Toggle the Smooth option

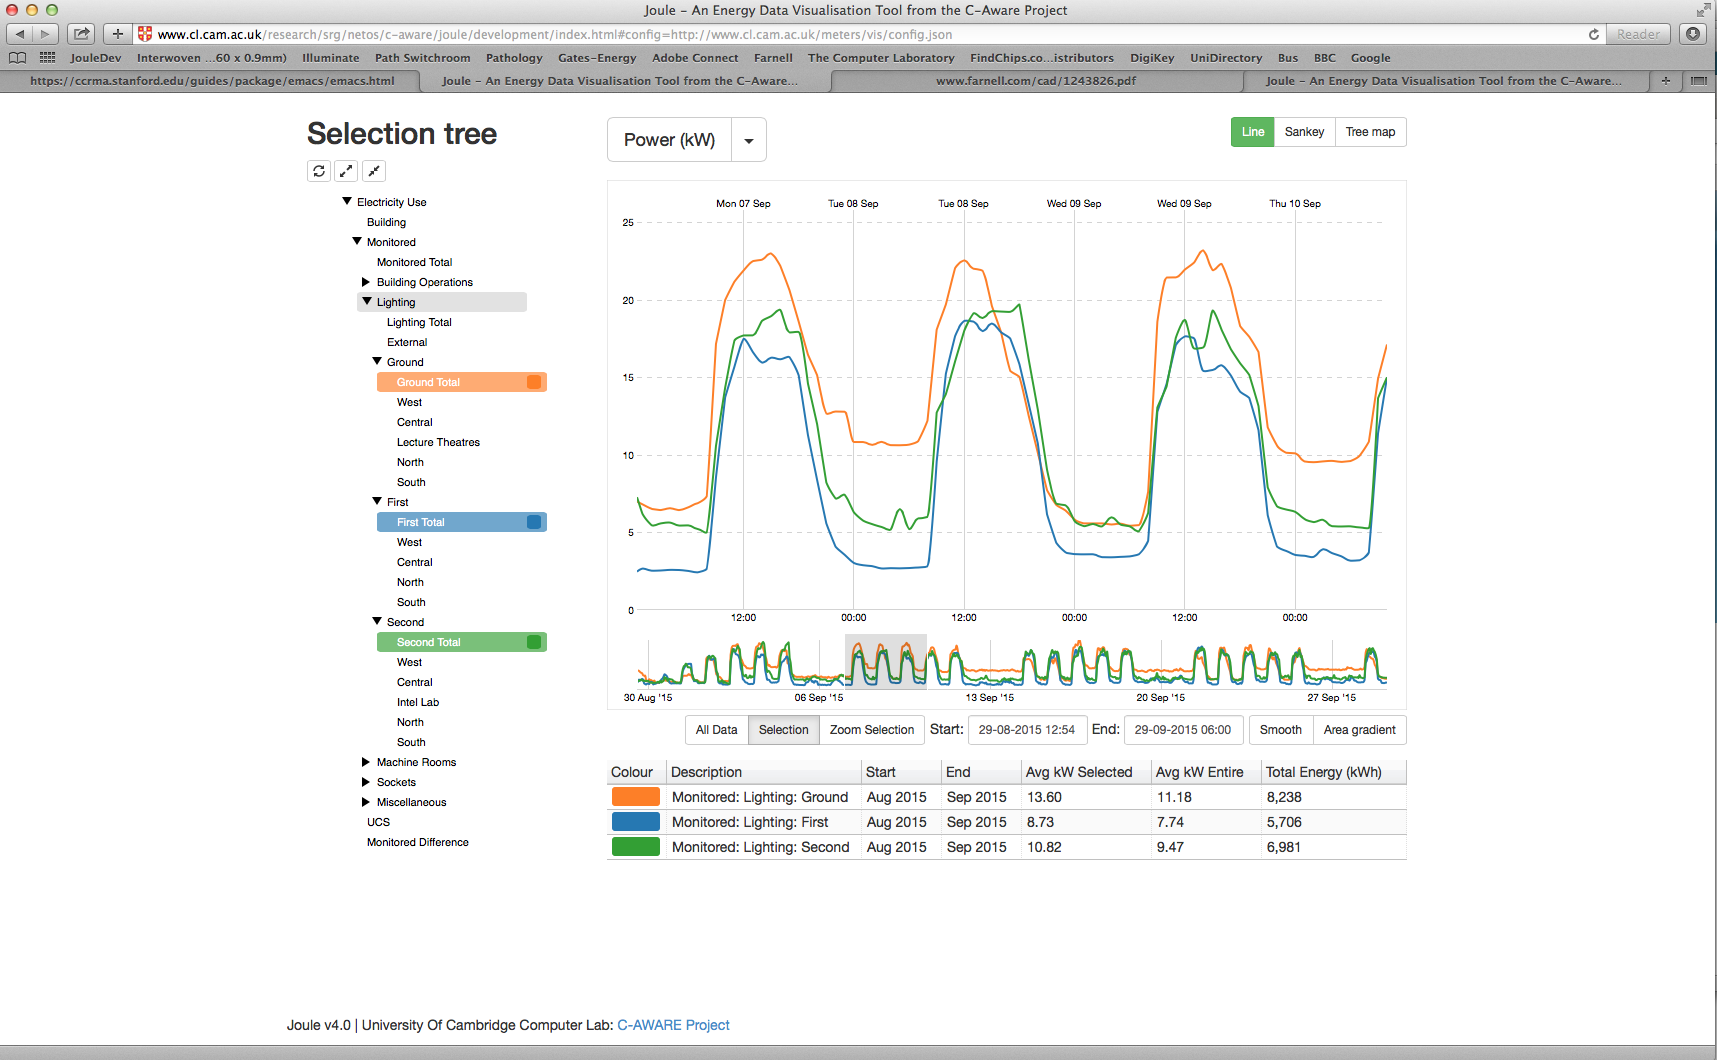tap(1280, 730)
